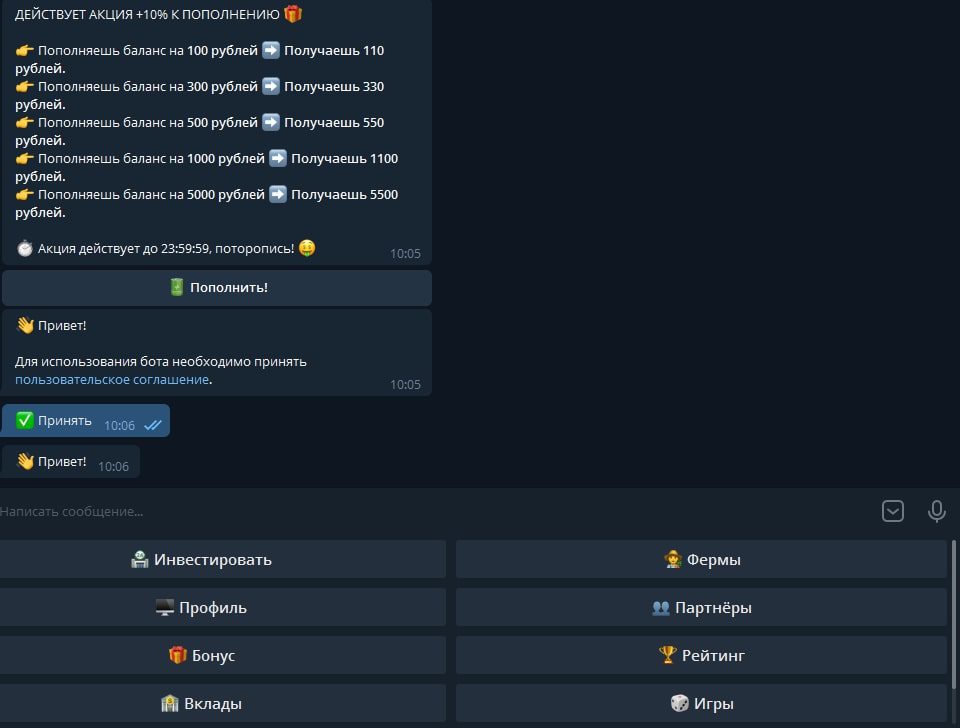
Task: Open Фермы from the bot keyboard
Action: point(702,559)
